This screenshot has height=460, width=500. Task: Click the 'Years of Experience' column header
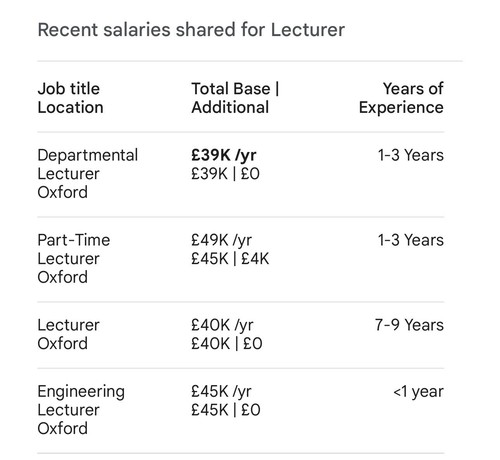[401, 98]
